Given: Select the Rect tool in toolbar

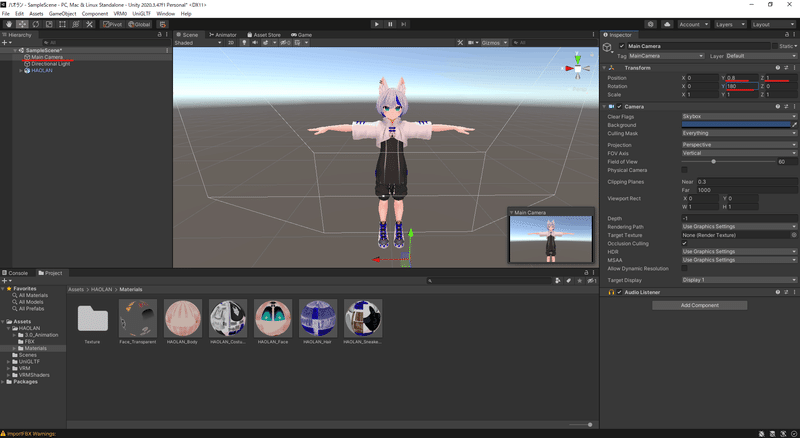Looking at the screenshot, I should tap(62, 24).
